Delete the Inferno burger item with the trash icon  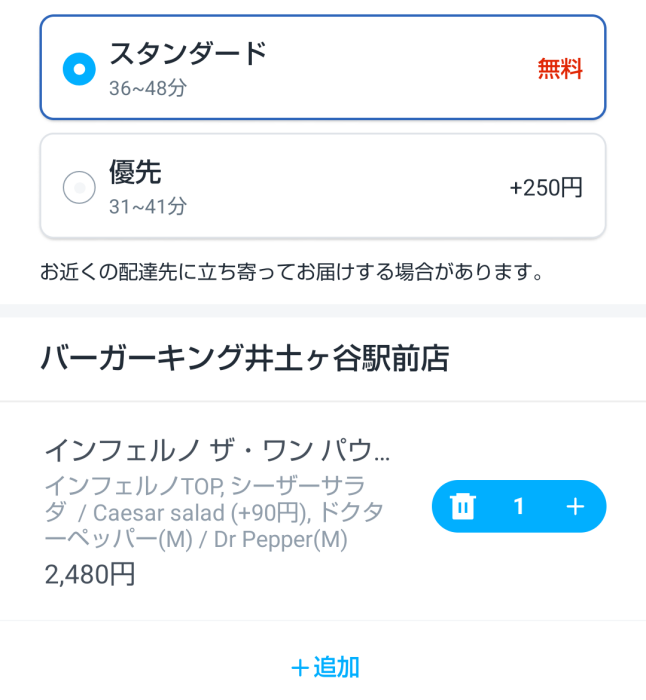(x=462, y=507)
